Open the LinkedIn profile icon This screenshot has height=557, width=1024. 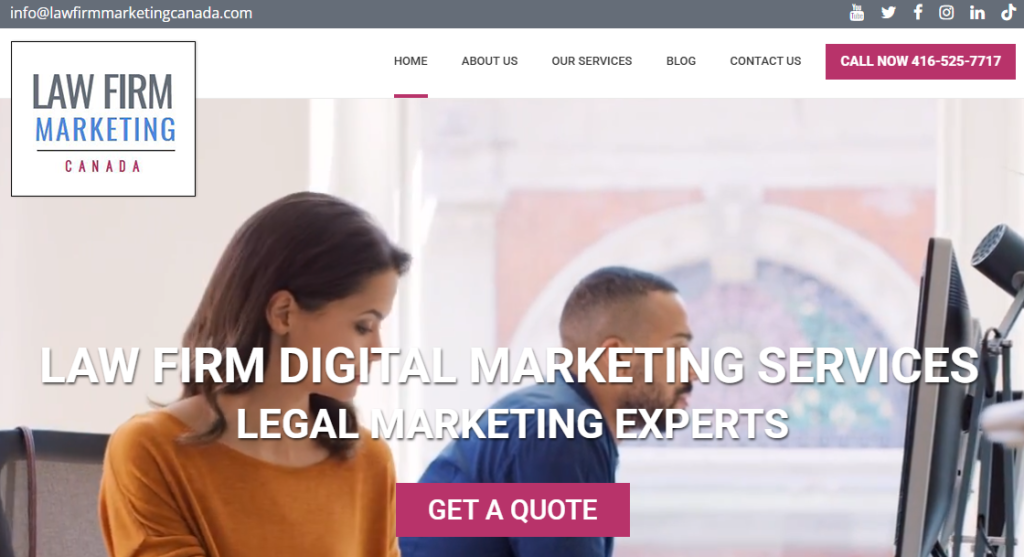[x=977, y=12]
